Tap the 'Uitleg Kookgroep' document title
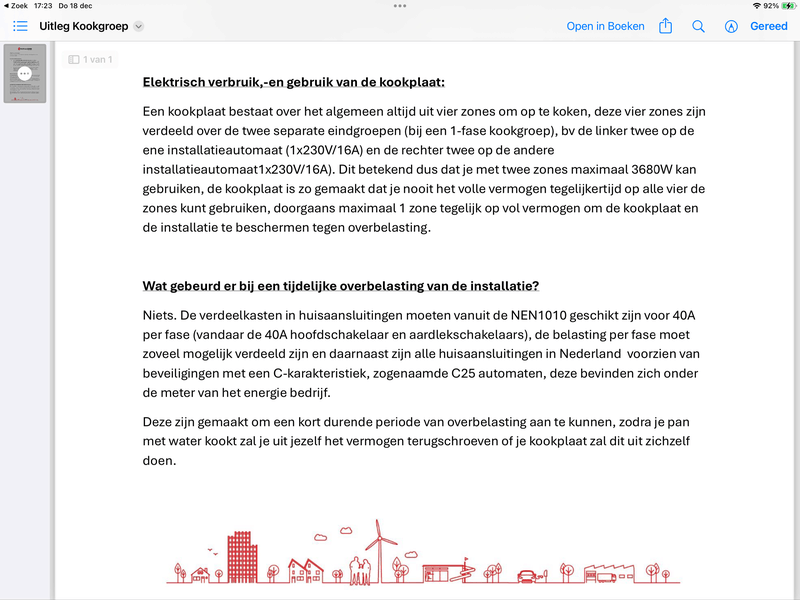Viewport: 800px width, 600px height. coord(85,27)
